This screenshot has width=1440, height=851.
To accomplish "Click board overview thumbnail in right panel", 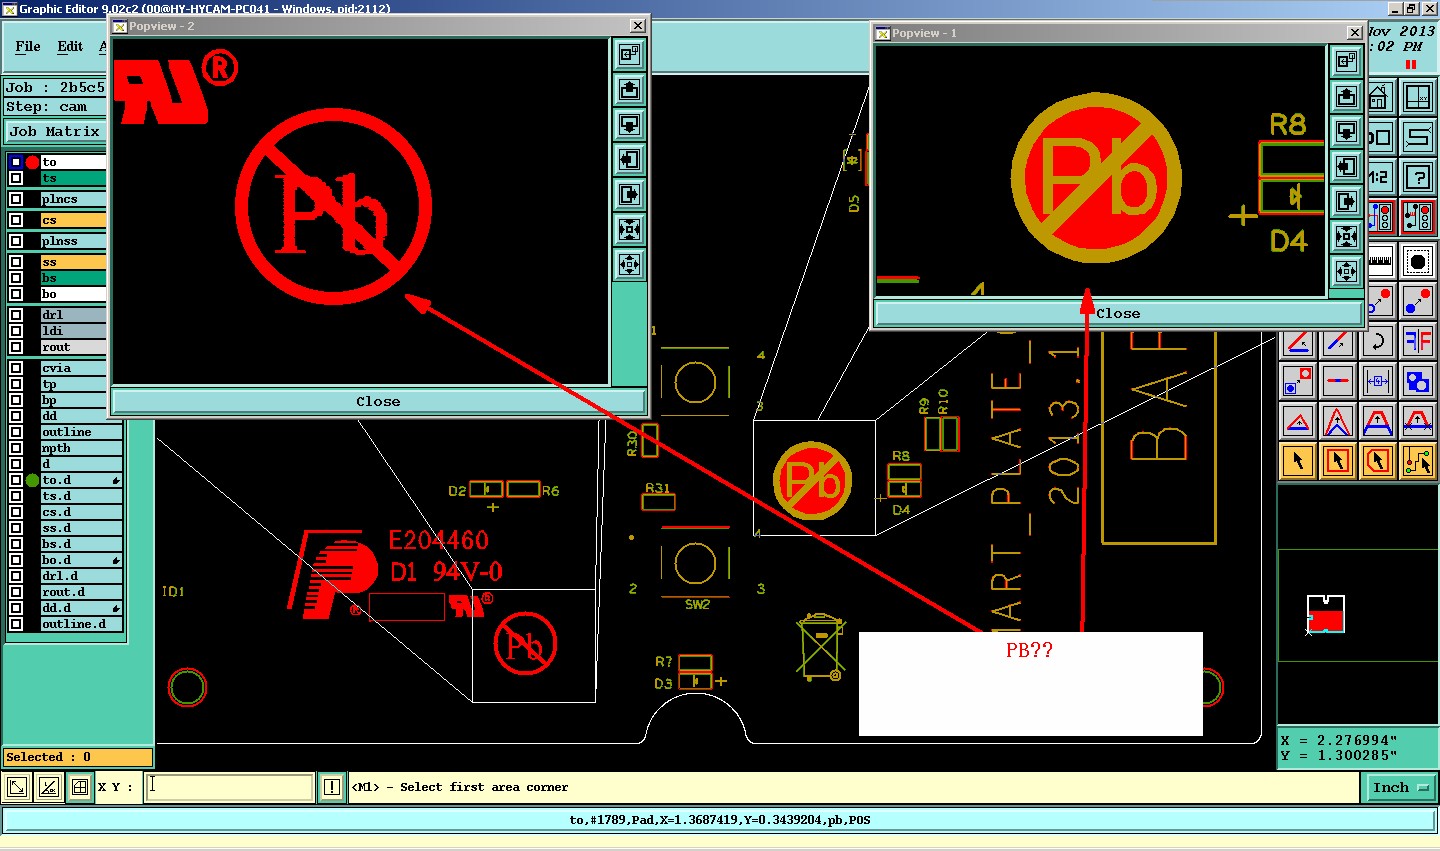I will [x=1326, y=614].
